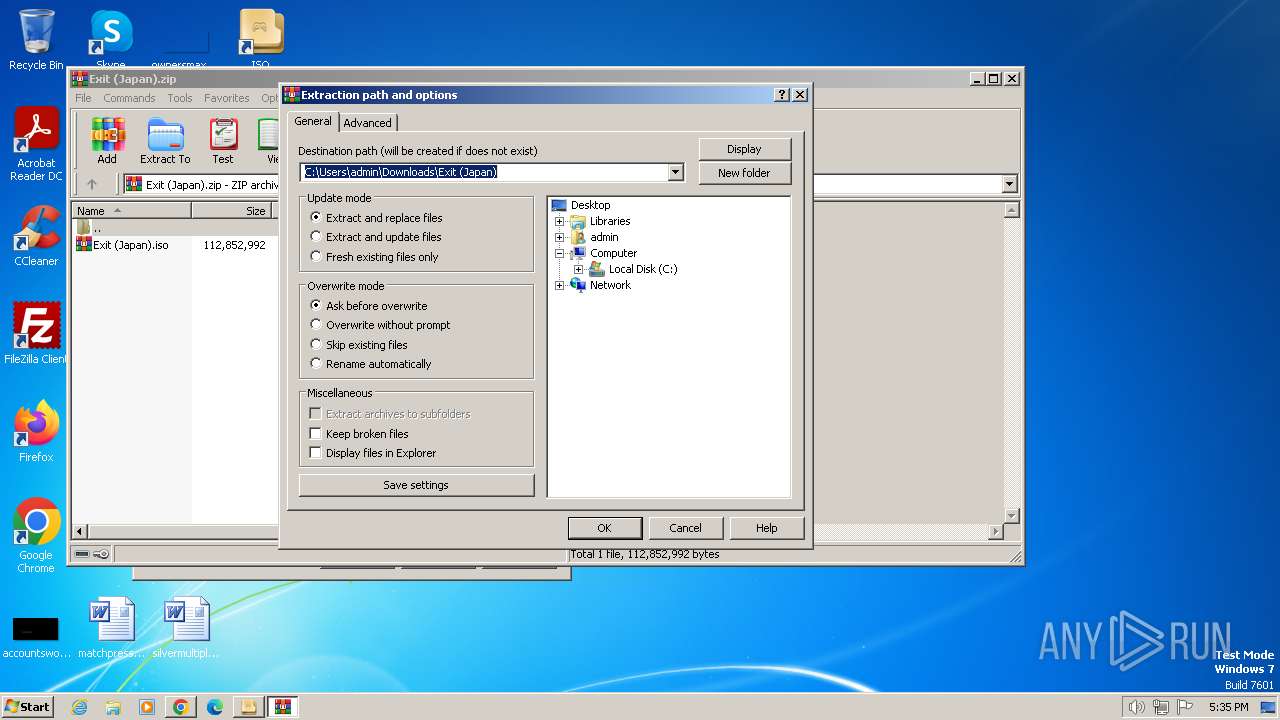
Task: Click Cancel in extraction dialog
Action: [x=685, y=528]
